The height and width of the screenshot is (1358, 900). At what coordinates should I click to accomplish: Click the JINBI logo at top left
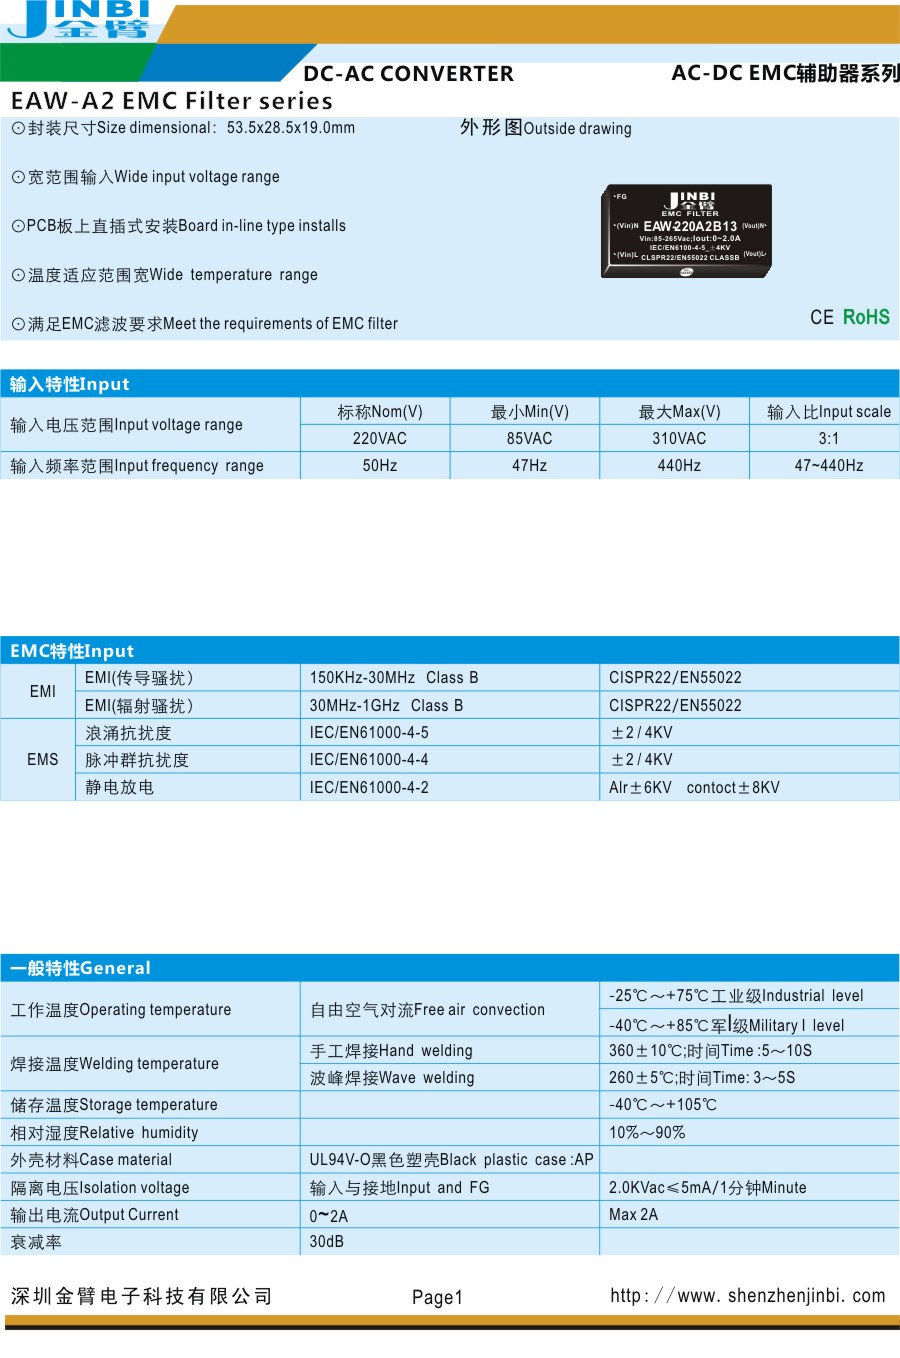click(80, 20)
